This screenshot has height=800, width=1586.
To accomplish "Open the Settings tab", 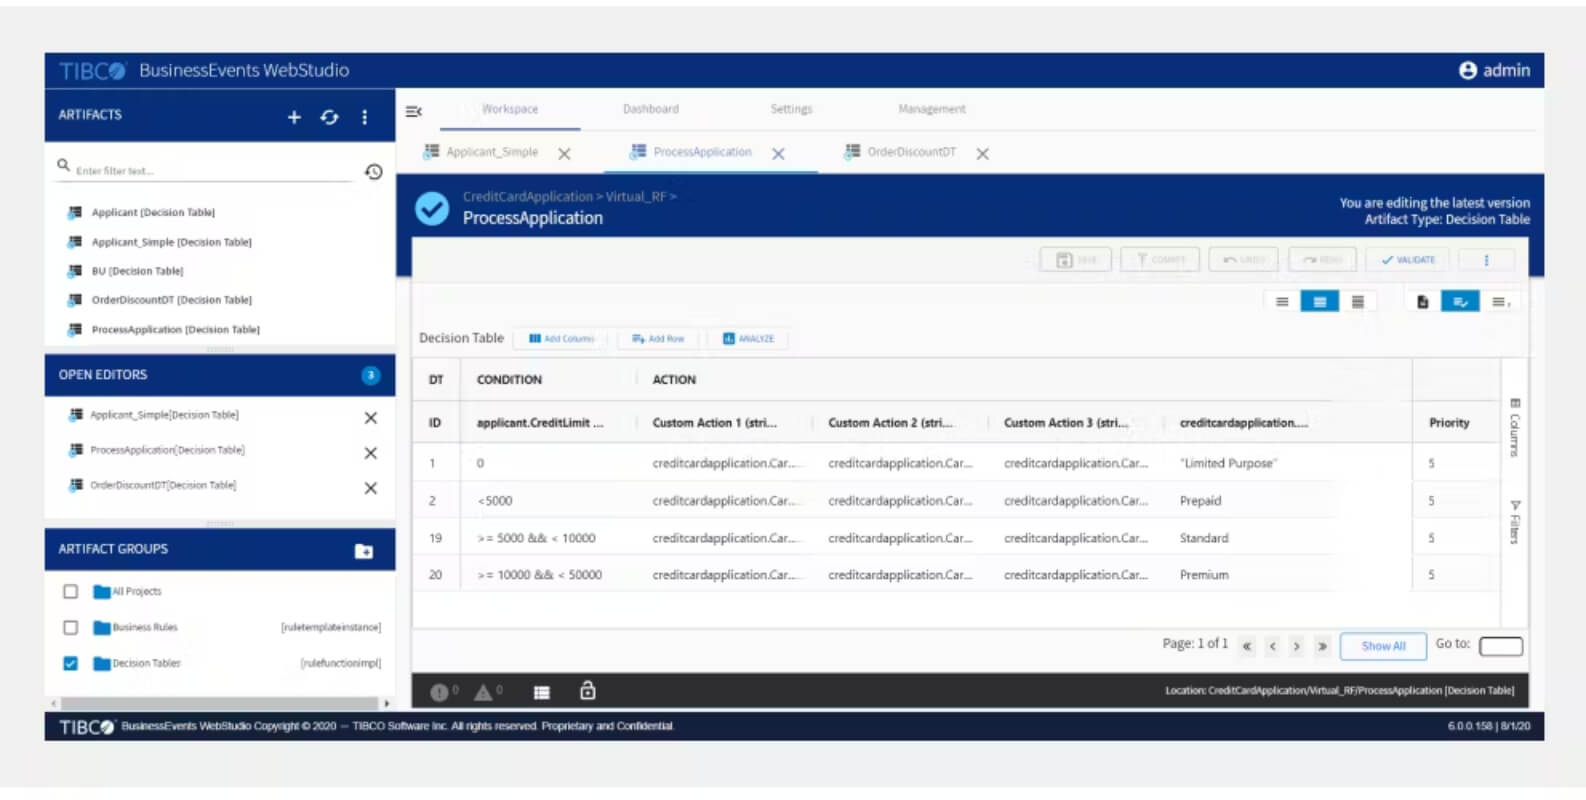I will 791,109.
